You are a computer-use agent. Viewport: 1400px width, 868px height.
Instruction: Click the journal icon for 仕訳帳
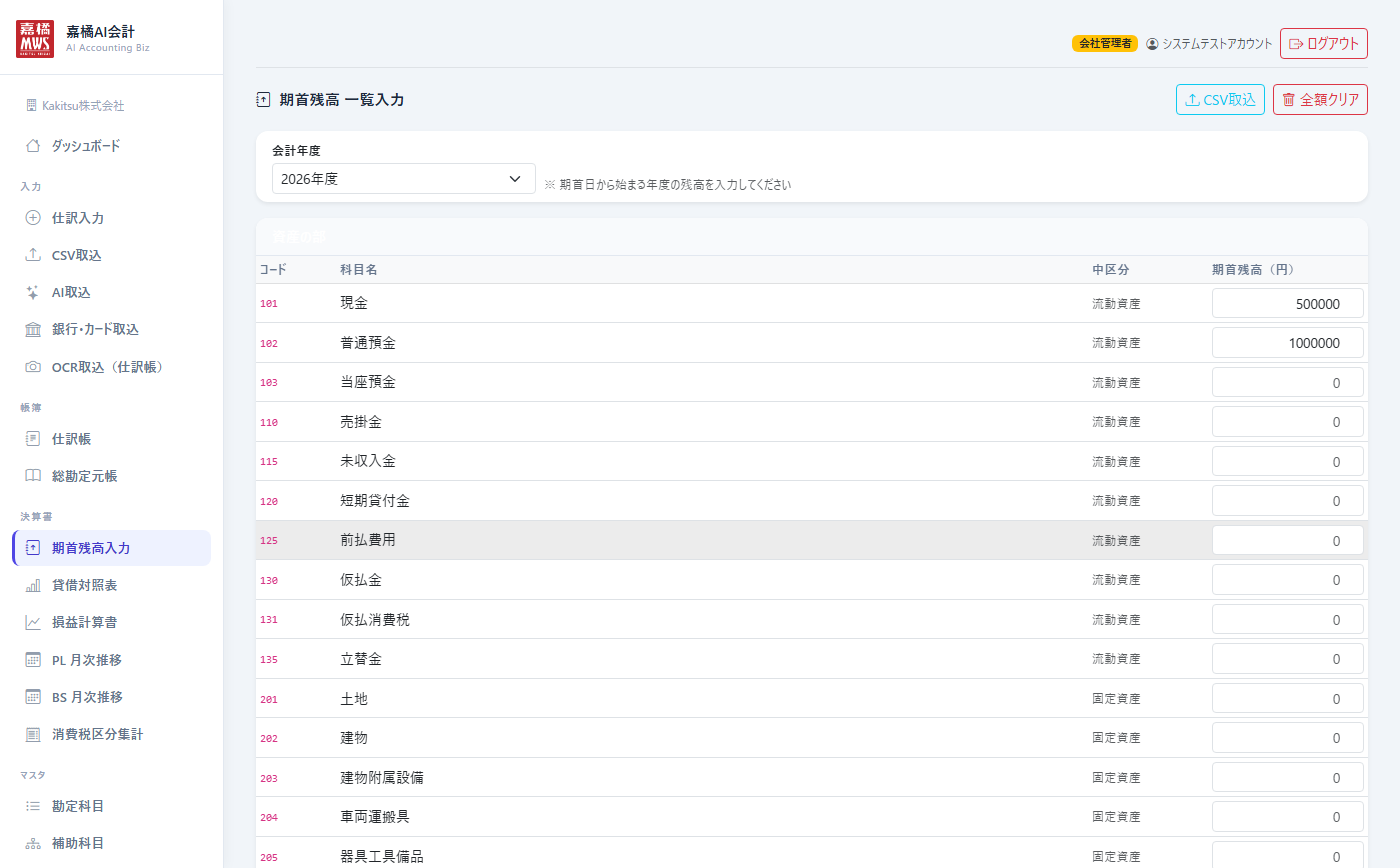pos(33,439)
